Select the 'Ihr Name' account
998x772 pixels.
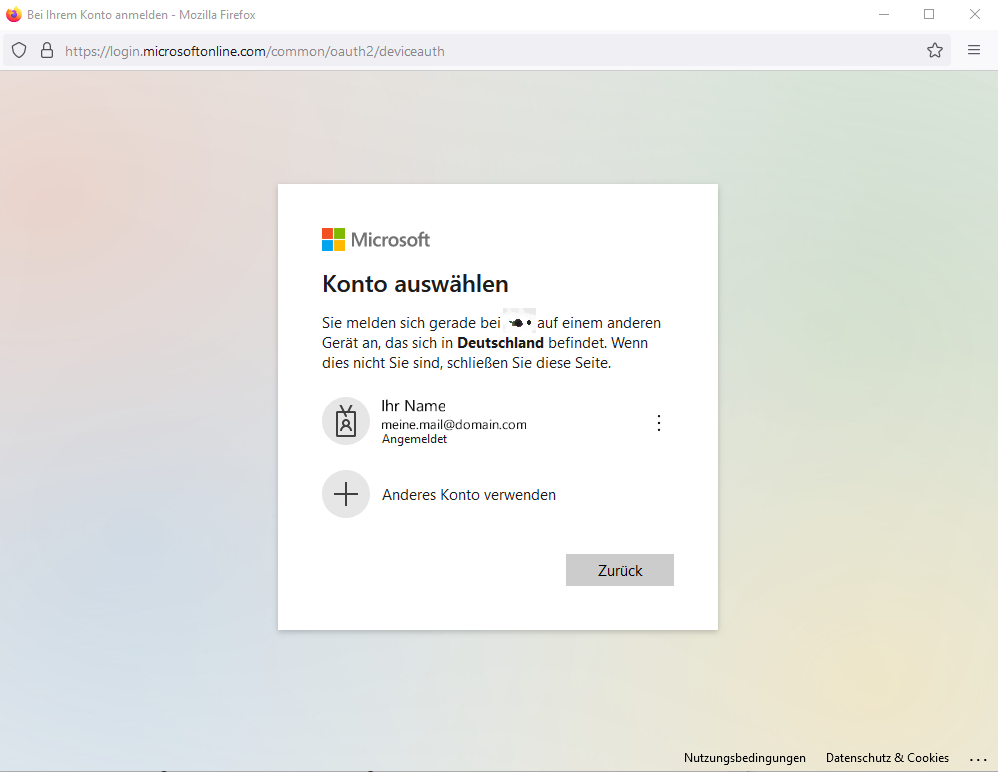(413, 406)
